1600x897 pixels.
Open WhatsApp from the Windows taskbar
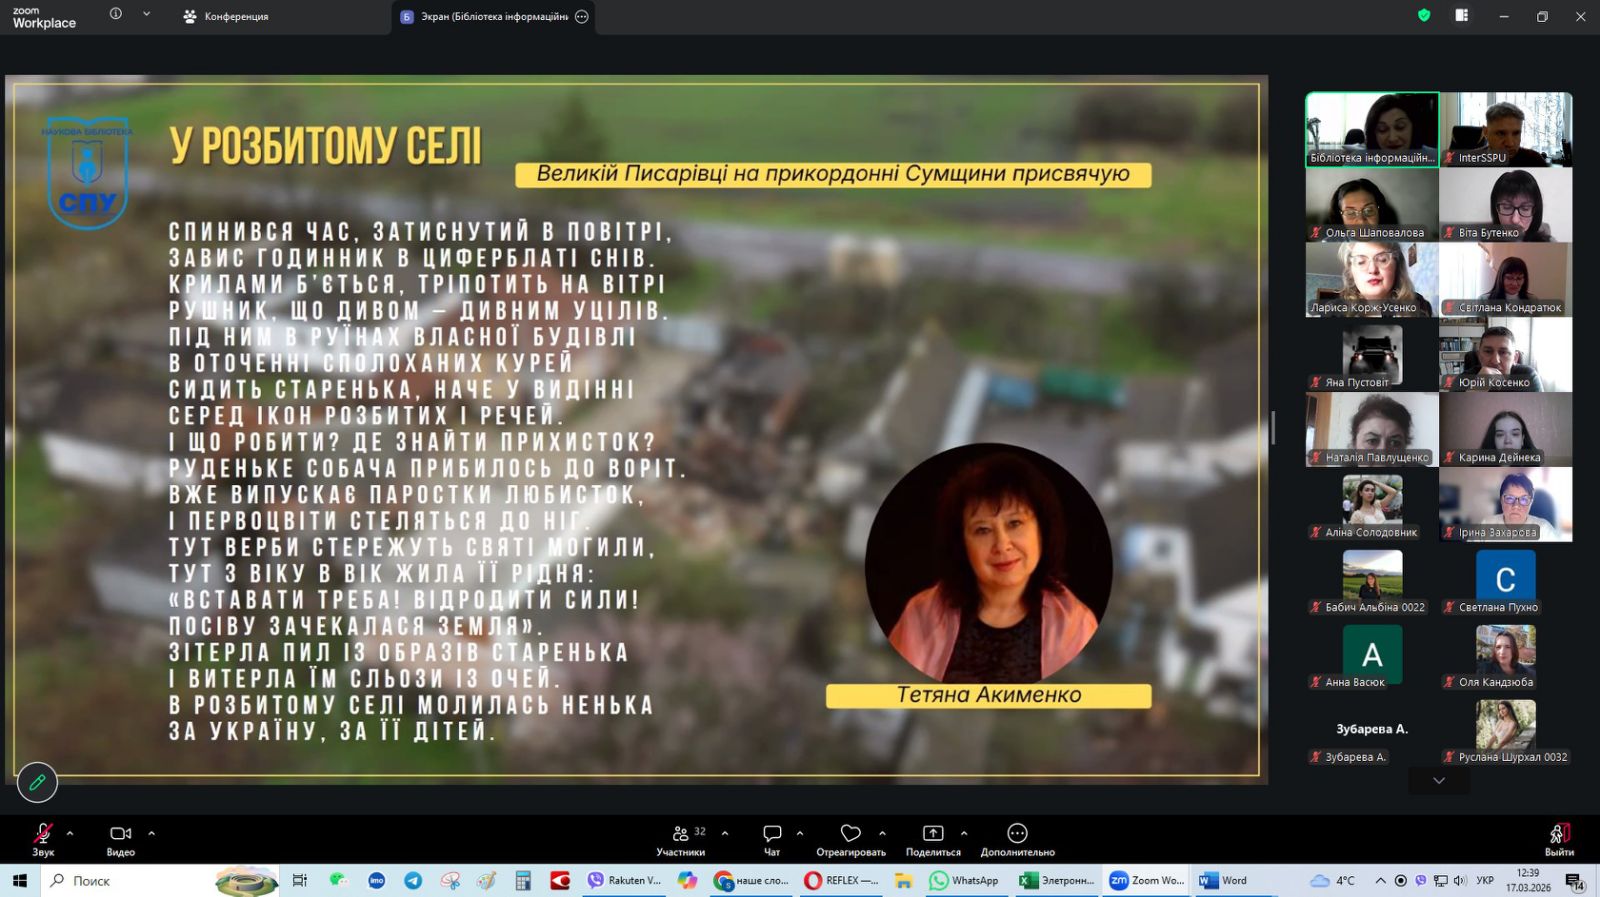pyautogui.click(x=964, y=881)
